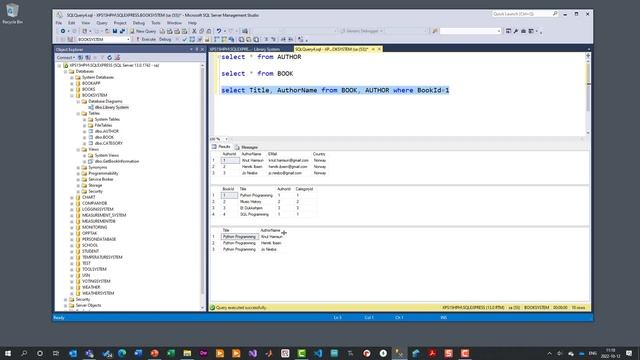Collapse the Databases tree node

click(65, 71)
